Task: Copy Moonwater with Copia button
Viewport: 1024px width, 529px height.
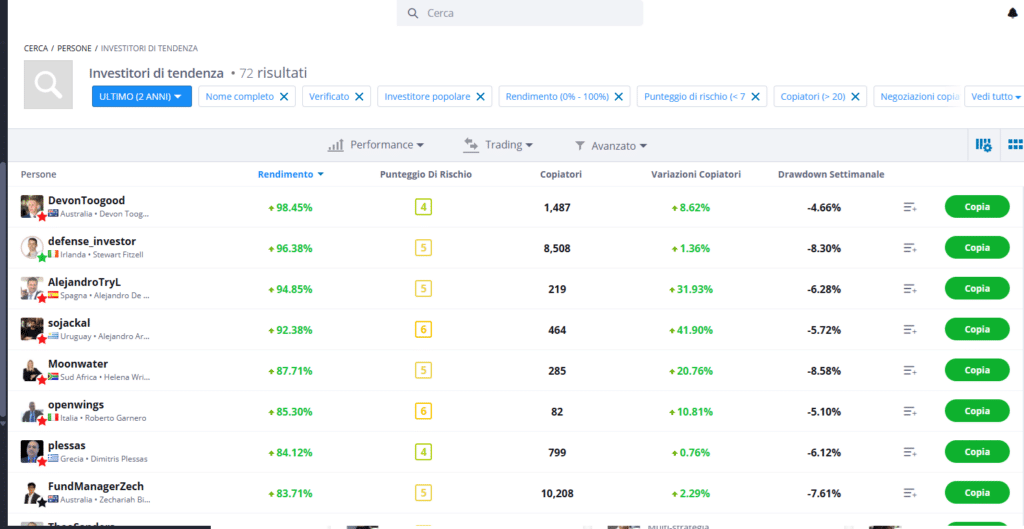Action: coord(977,370)
